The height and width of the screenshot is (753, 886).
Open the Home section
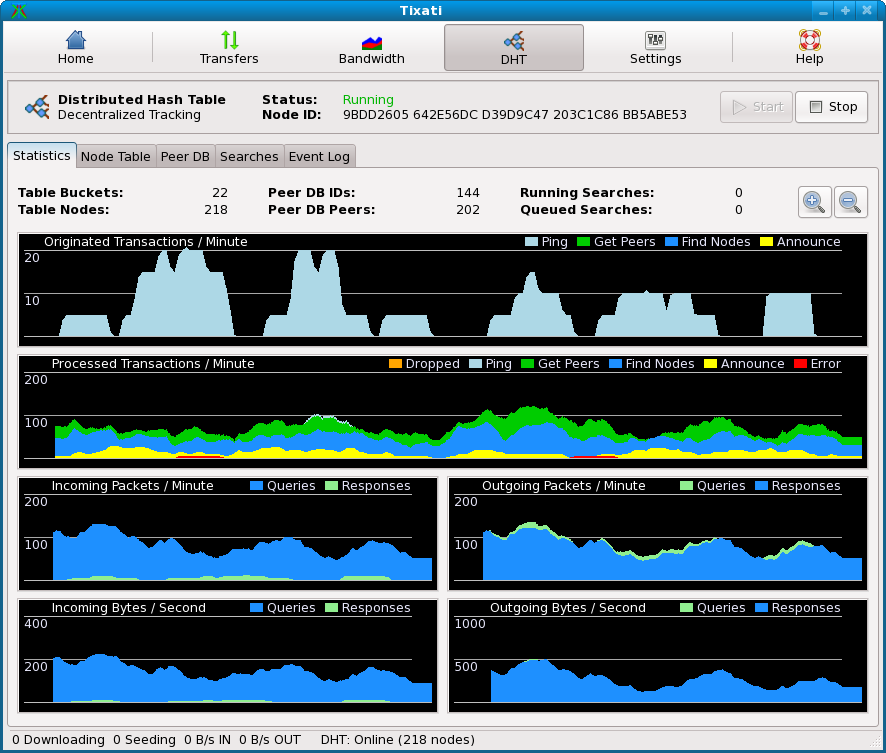tap(75, 48)
